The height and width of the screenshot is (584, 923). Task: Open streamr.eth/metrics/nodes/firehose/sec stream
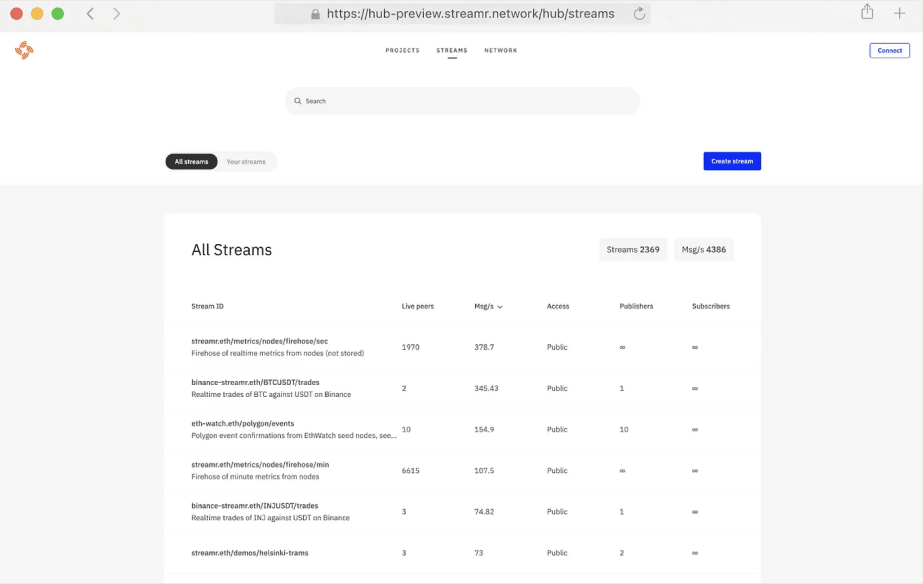(x=260, y=341)
